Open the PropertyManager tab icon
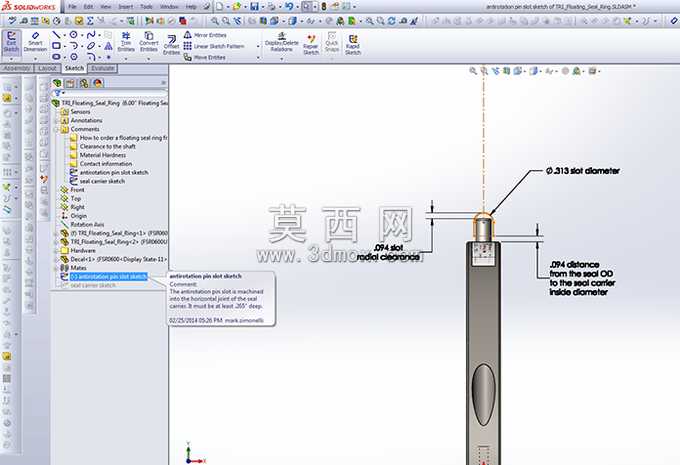 70,83
